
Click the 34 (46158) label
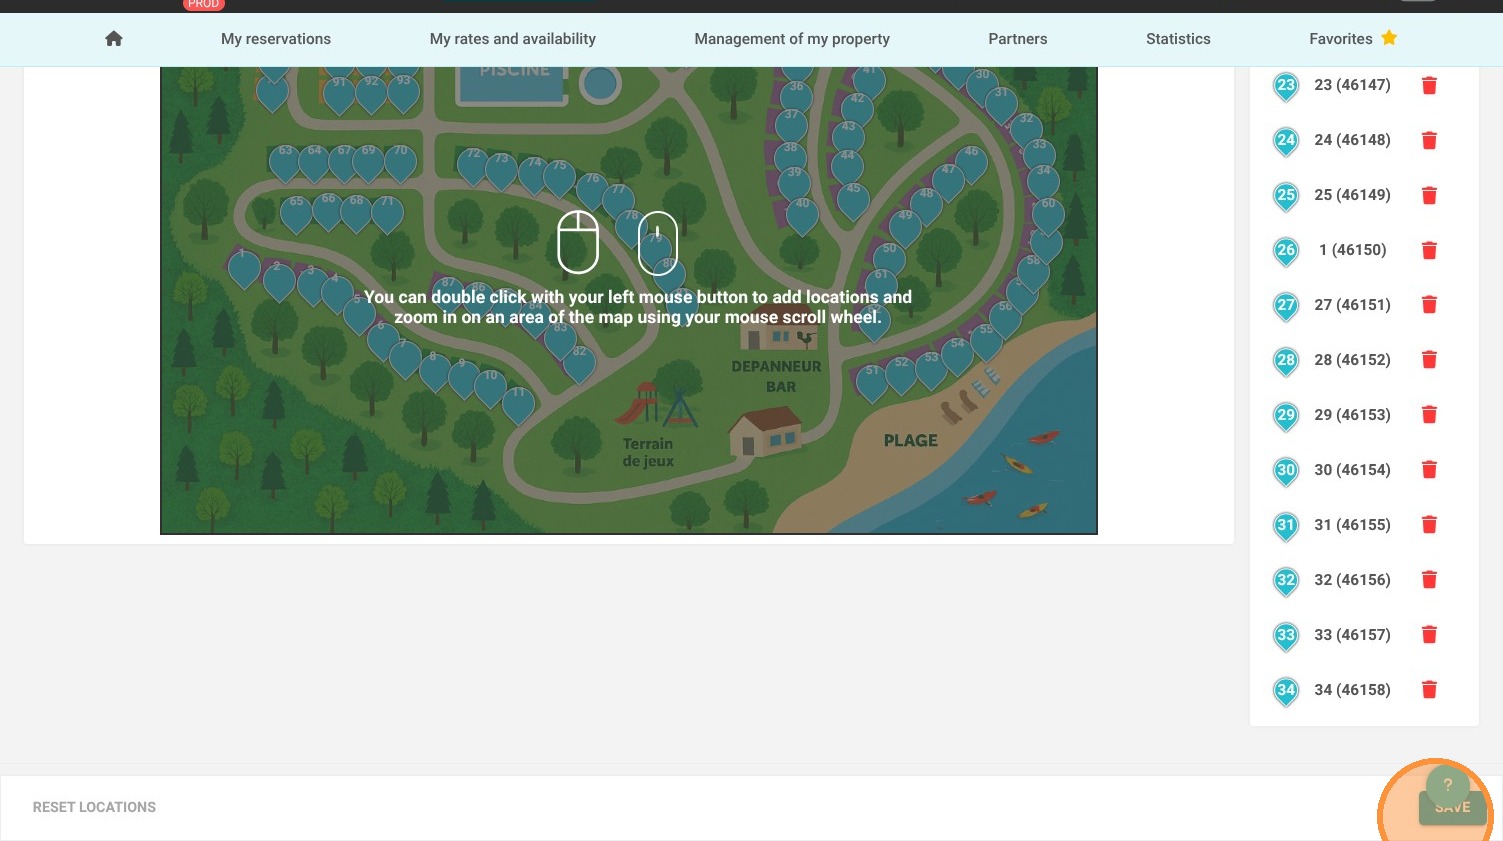pyautogui.click(x=1352, y=690)
